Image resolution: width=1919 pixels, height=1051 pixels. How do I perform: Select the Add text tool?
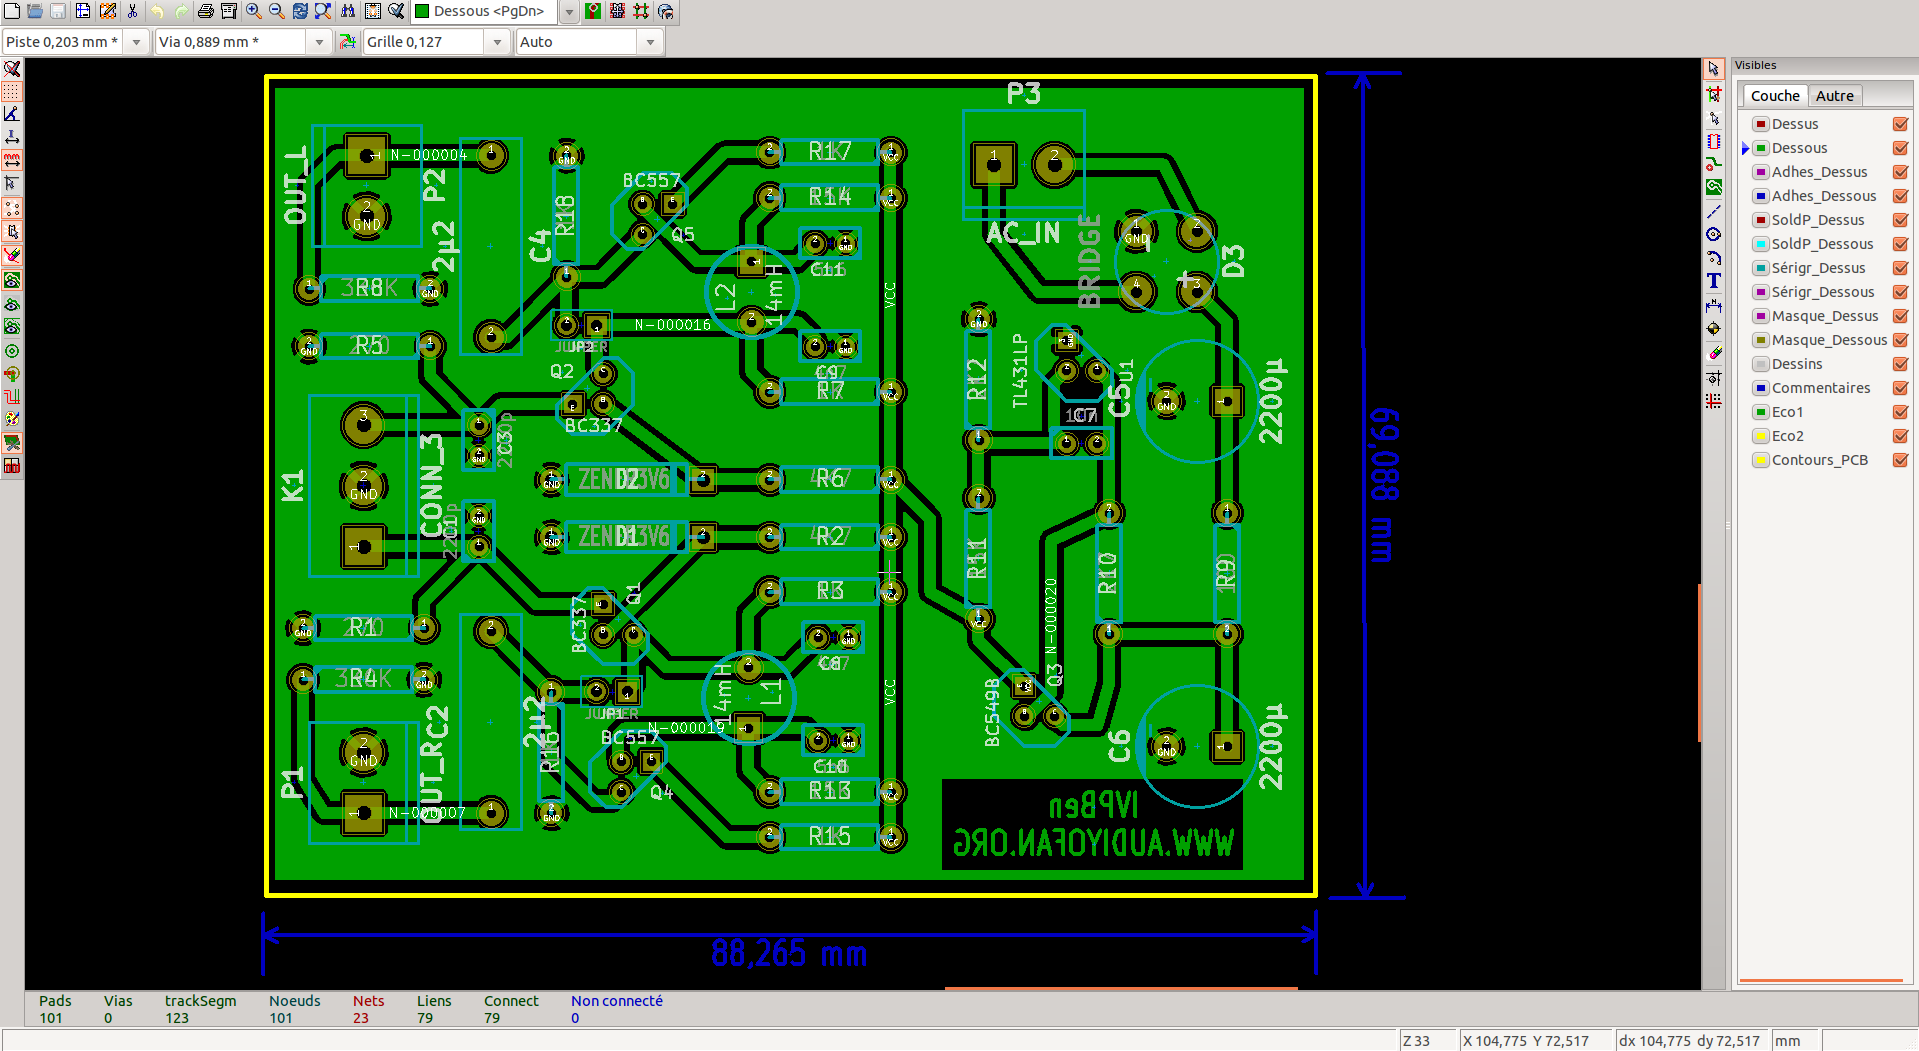tap(1714, 281)
